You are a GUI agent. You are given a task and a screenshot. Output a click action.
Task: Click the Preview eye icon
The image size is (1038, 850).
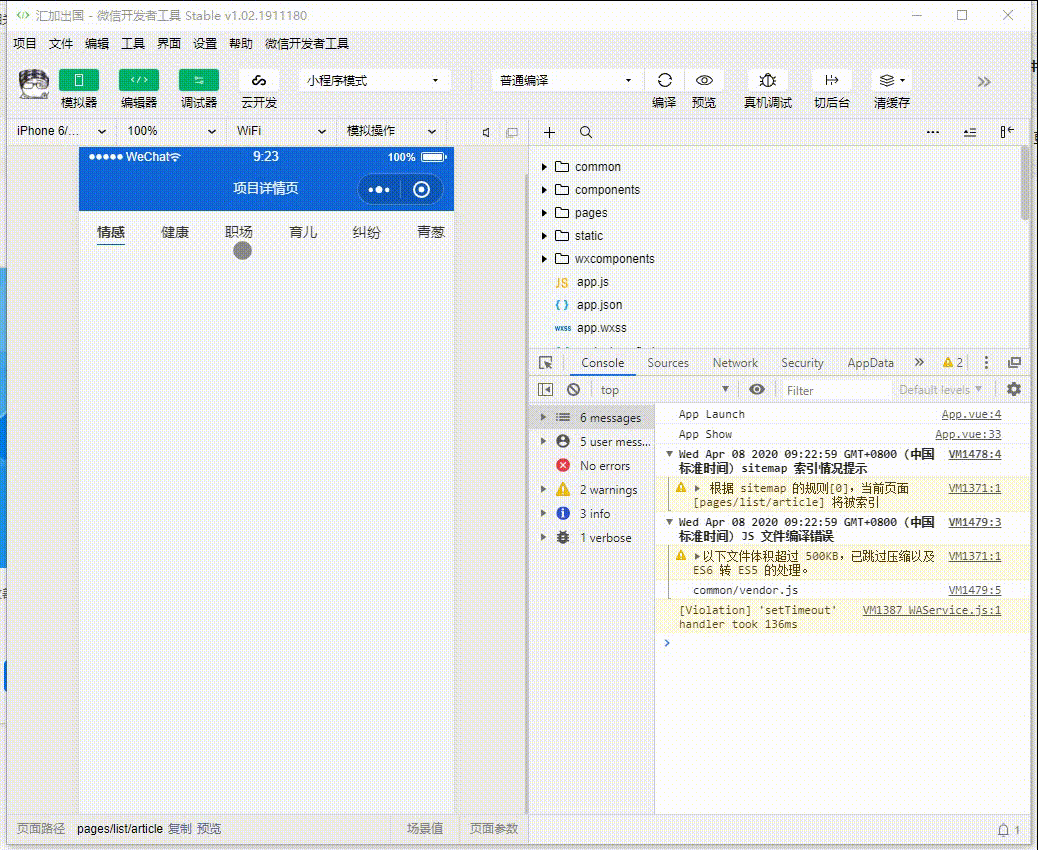click(704, 81)
